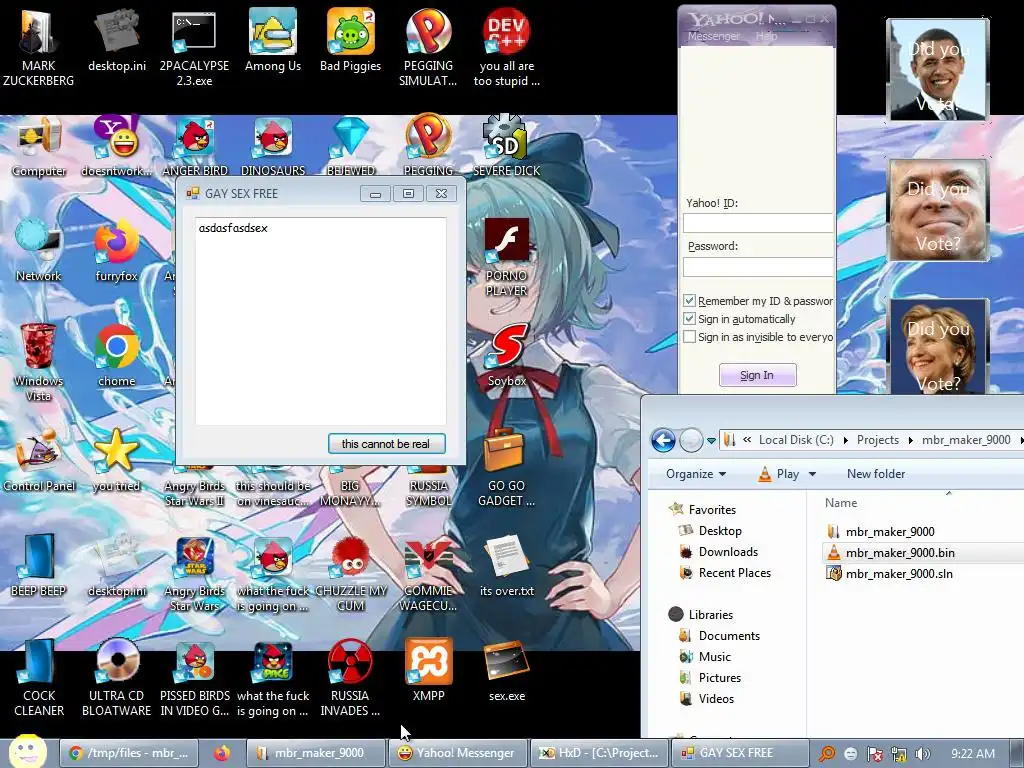1024x768 pixels.
Task: Toggle 'Sign in automatically' checkbox
Action: [x=689, y=319]
